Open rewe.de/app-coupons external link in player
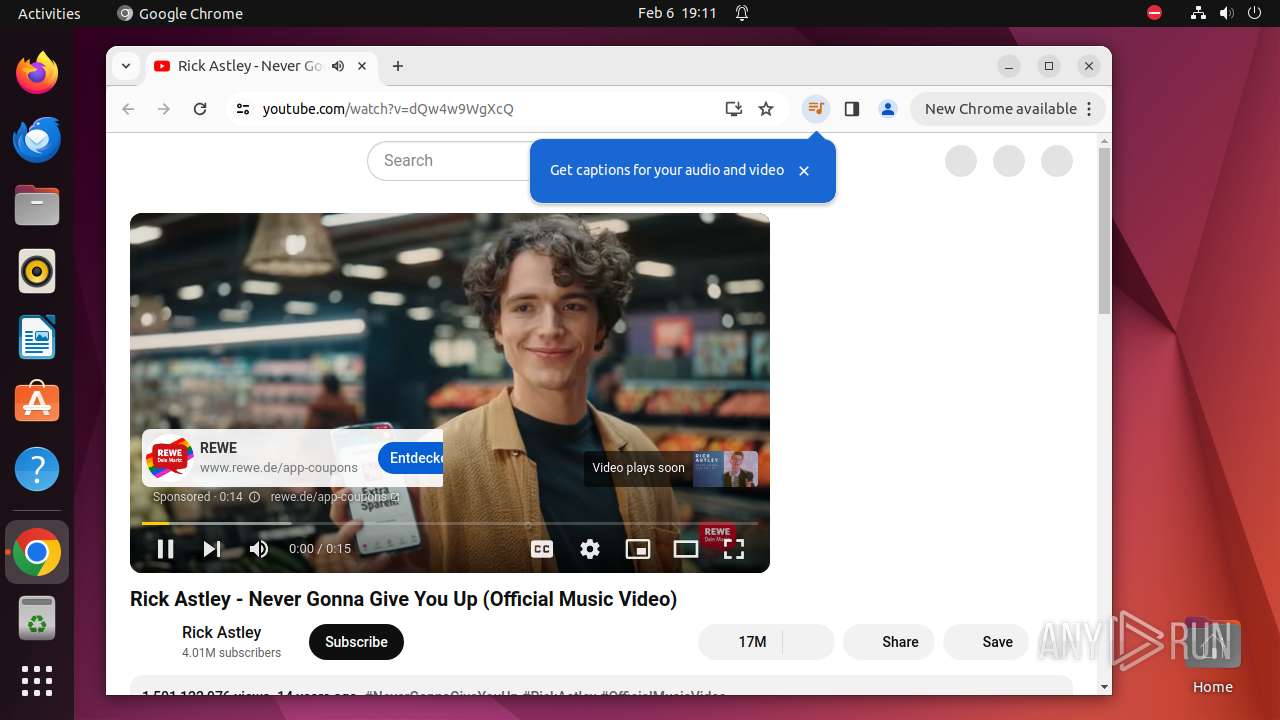The image size is (1280, 720). (x=335, y=497)
